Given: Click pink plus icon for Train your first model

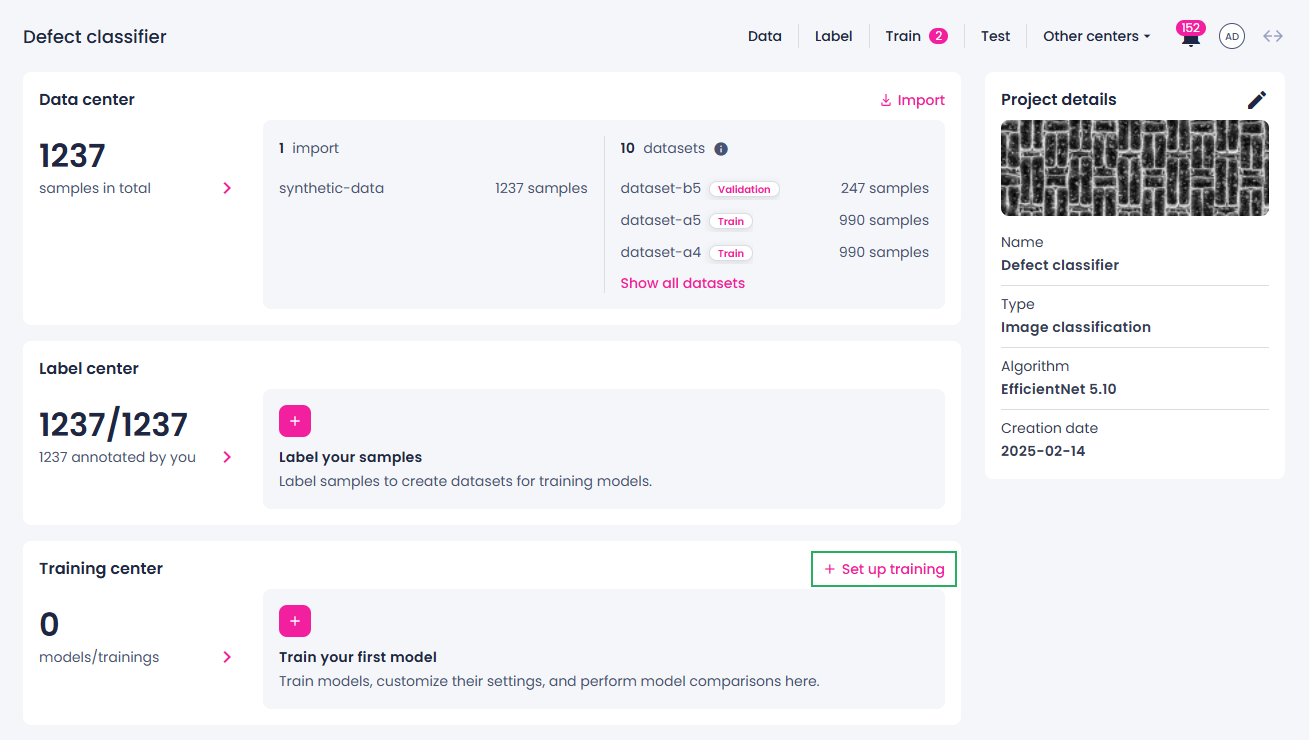Looking at the screenshot, I should tap(295, 621).
